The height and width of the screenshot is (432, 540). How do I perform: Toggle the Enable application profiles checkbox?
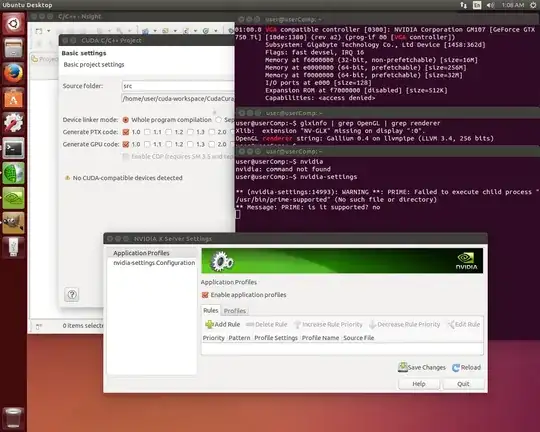(x=205, y=295)
